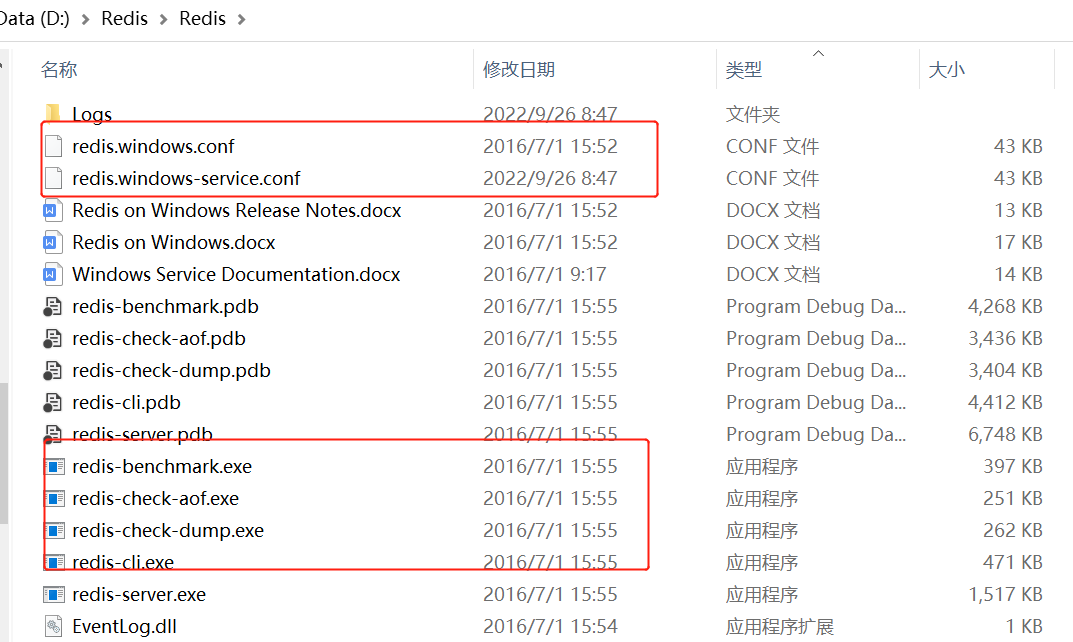Click the 2022/9/26 8:47 date of redis.windows-service.conf

point(550,178)
